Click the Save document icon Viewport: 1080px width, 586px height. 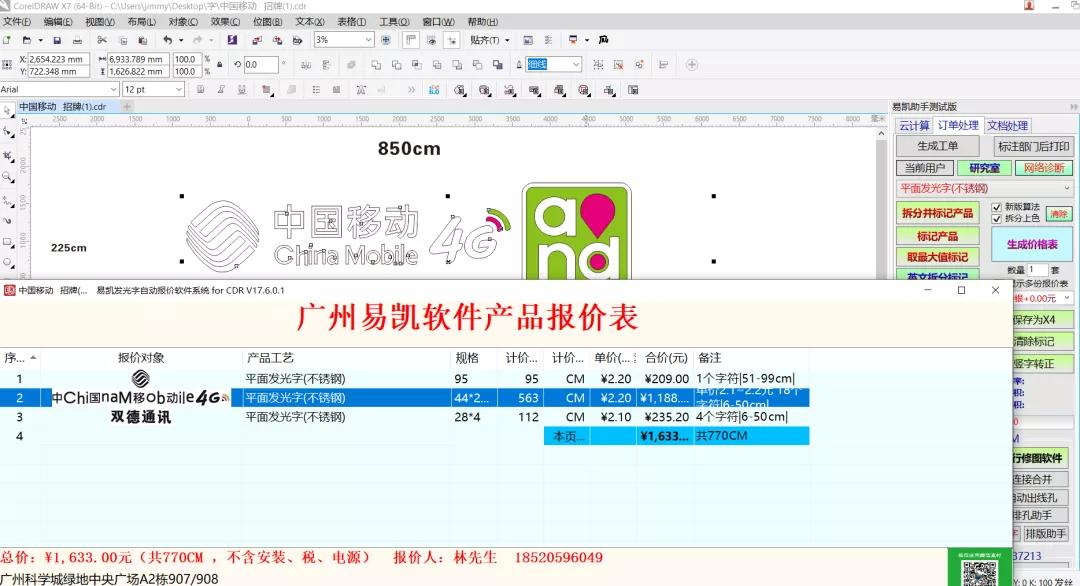click(57, 41)
